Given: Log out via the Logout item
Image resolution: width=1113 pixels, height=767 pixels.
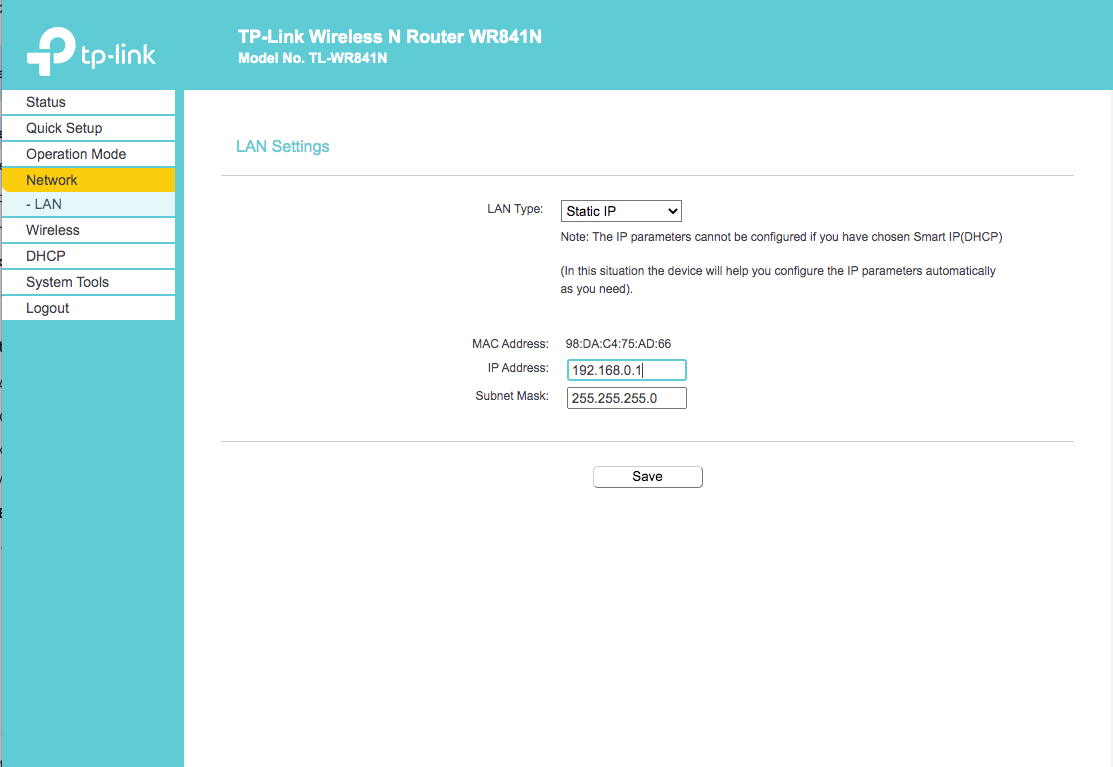Looking at the screenshot, I should (x=89, y=308).
